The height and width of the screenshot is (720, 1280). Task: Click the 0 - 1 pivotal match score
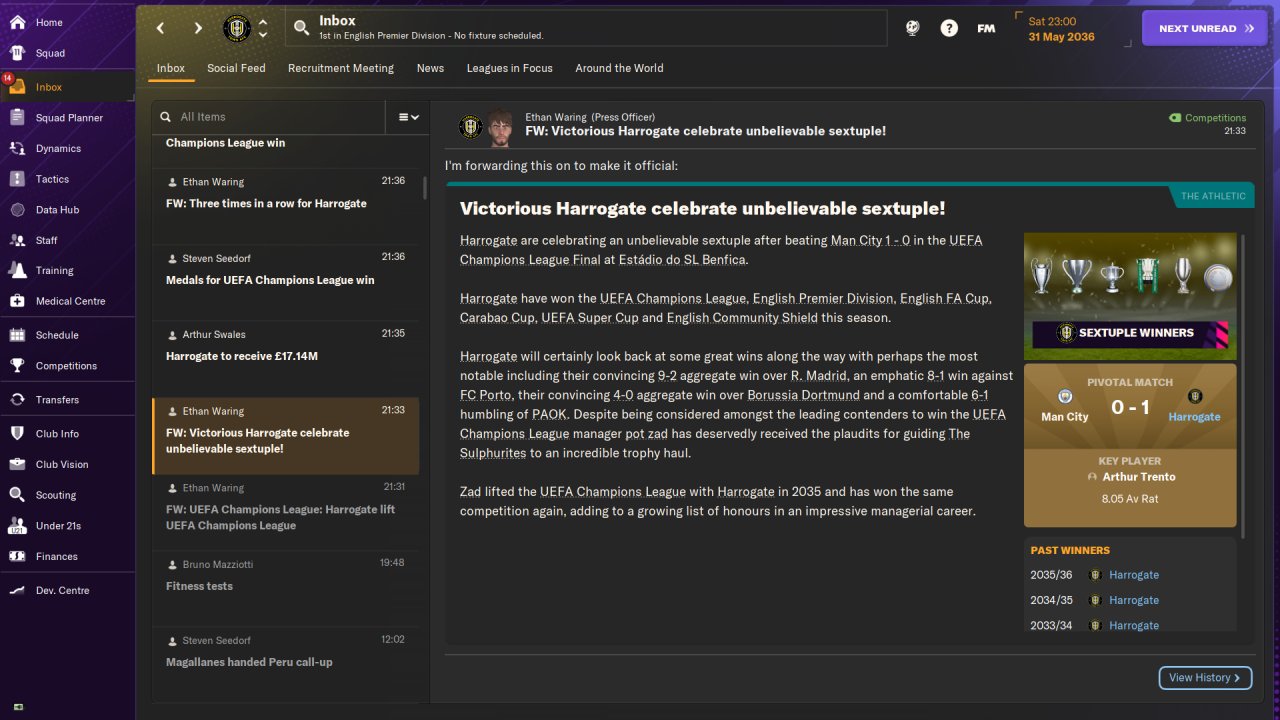(1130, 407)
